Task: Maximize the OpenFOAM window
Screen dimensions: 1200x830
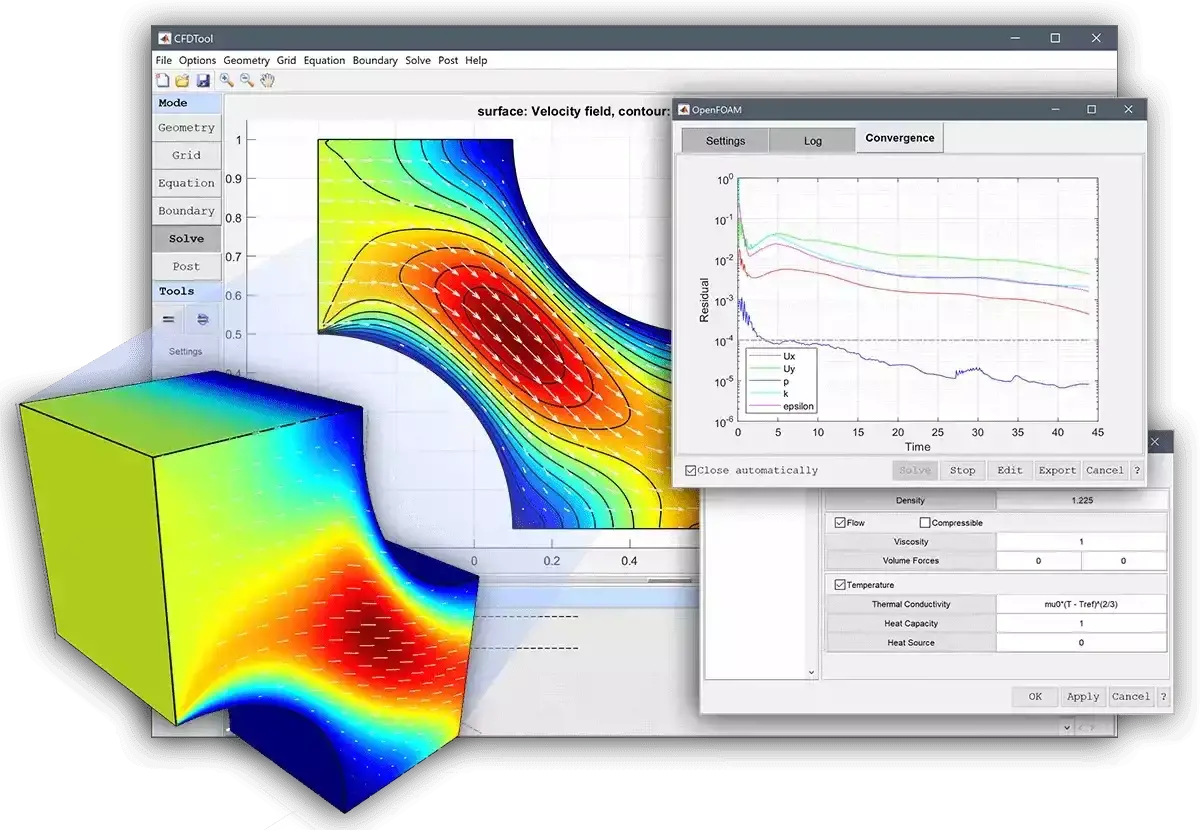Action: [1092, 110]
